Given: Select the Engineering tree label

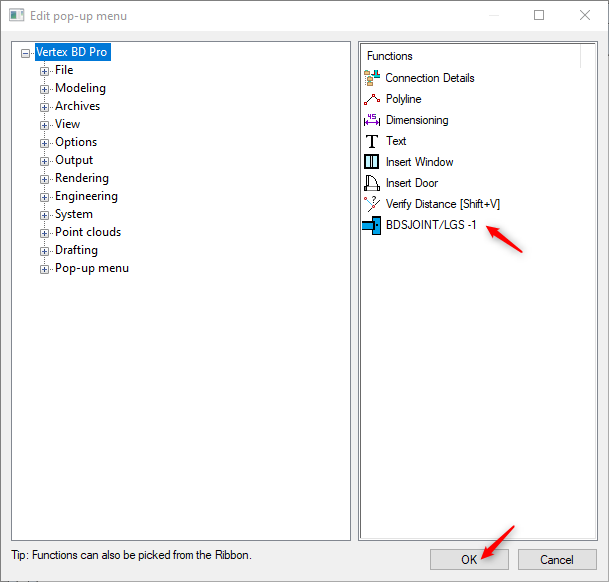Looking at the screenshot, I should pyautogui.click(x=86, y=196).
